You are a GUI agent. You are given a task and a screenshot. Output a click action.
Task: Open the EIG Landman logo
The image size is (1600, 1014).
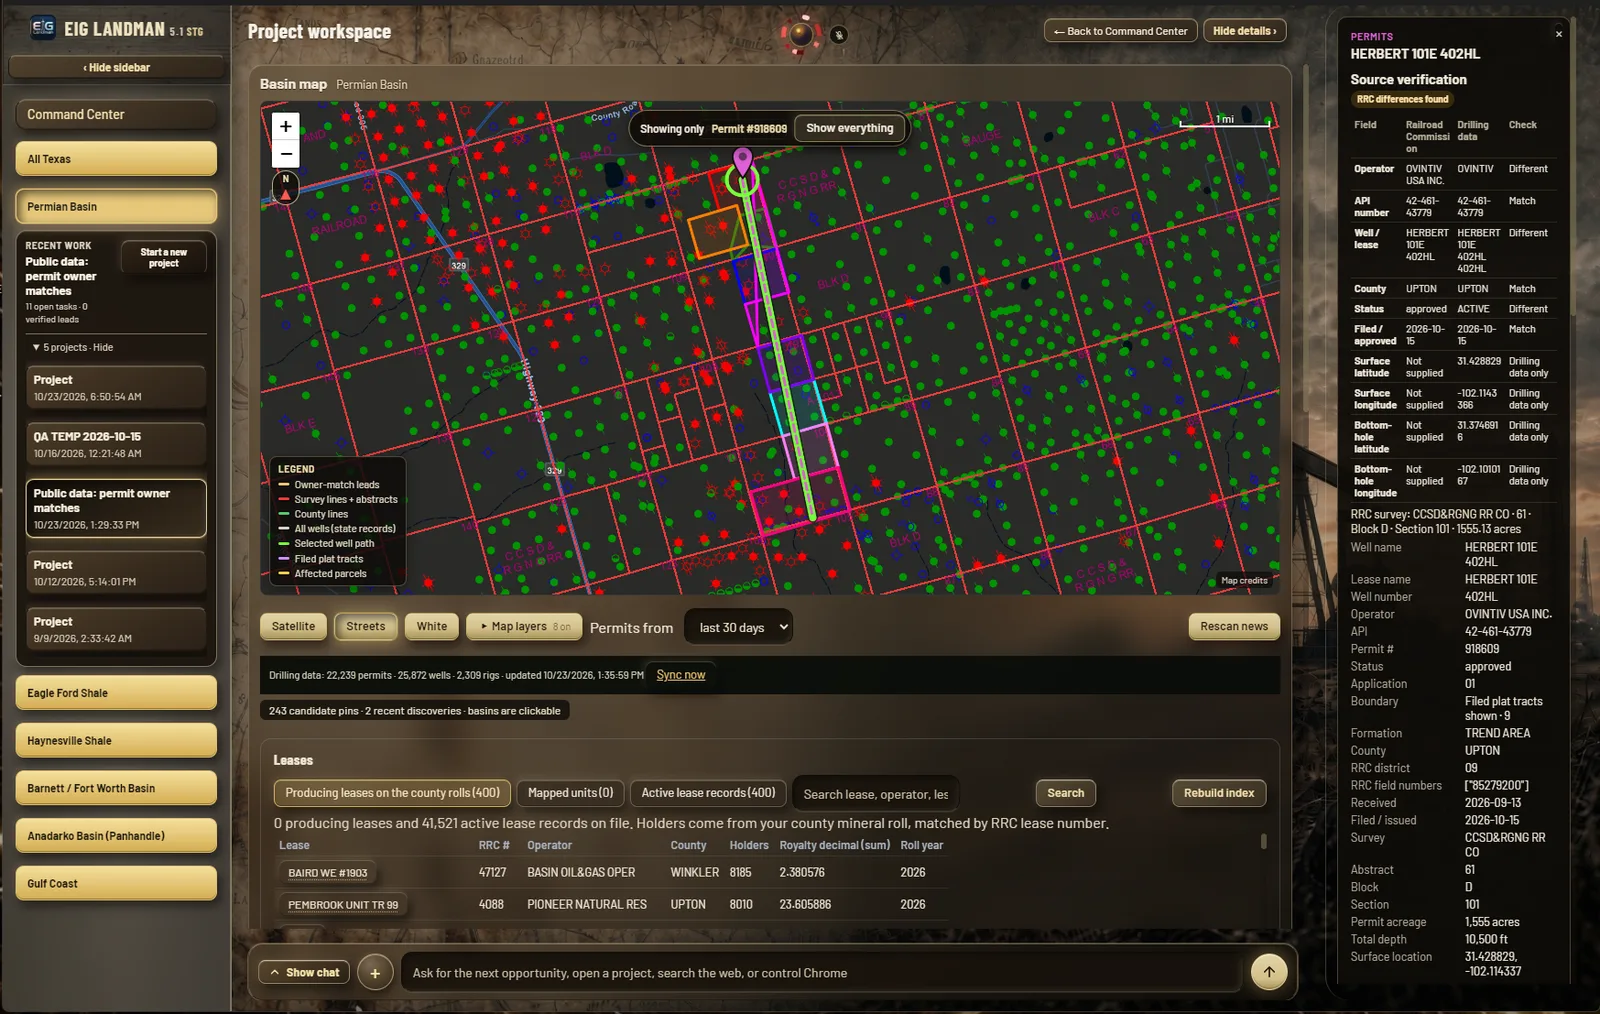pyautogui.click(x=43, y=29)
